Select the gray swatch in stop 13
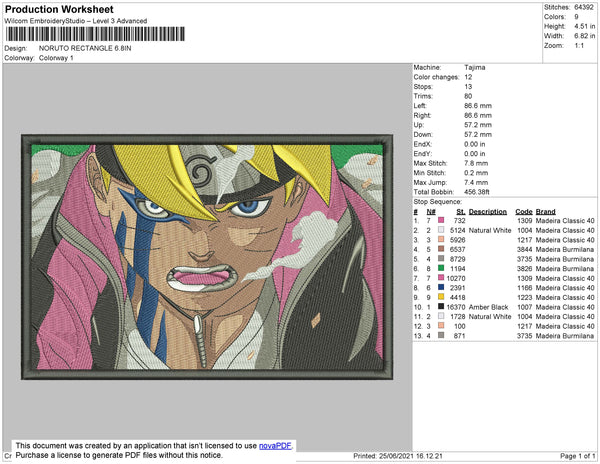The width and height of the screenshot is (600, 464). 441,335
